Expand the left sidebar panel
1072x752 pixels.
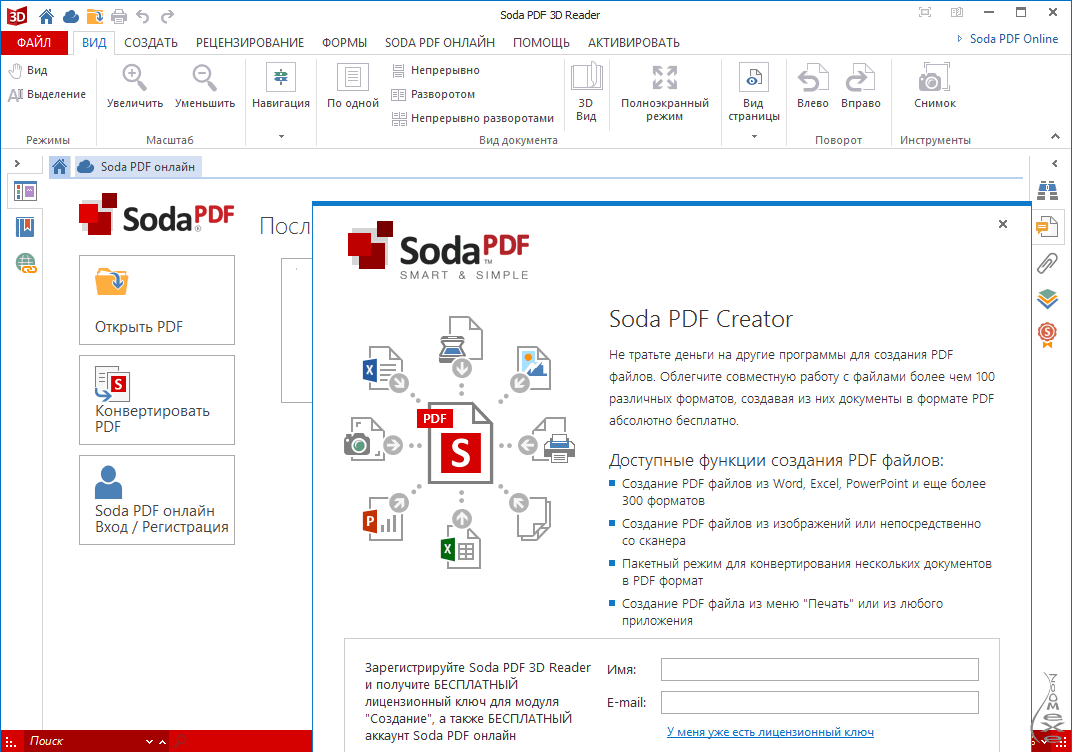click(17, 163)
